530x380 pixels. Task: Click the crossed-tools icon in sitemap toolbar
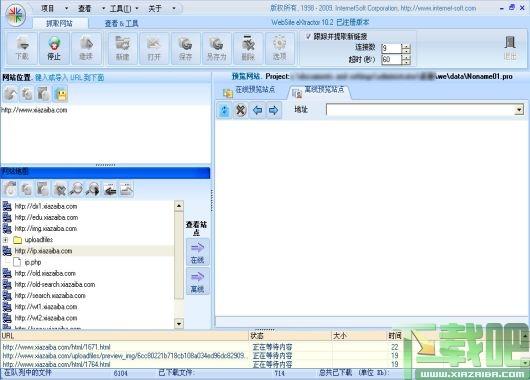pos(59,189)
